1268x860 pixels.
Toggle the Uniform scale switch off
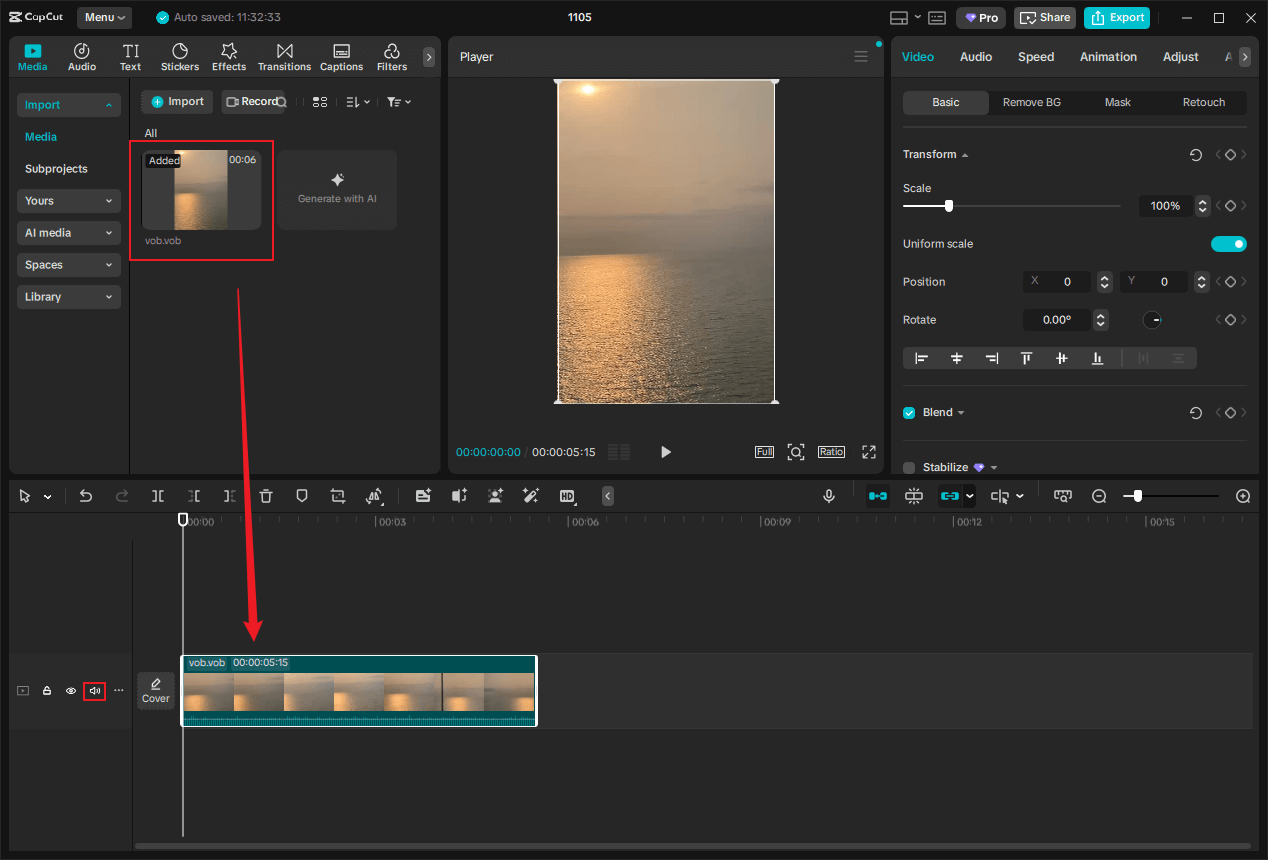coord(1229,243)
